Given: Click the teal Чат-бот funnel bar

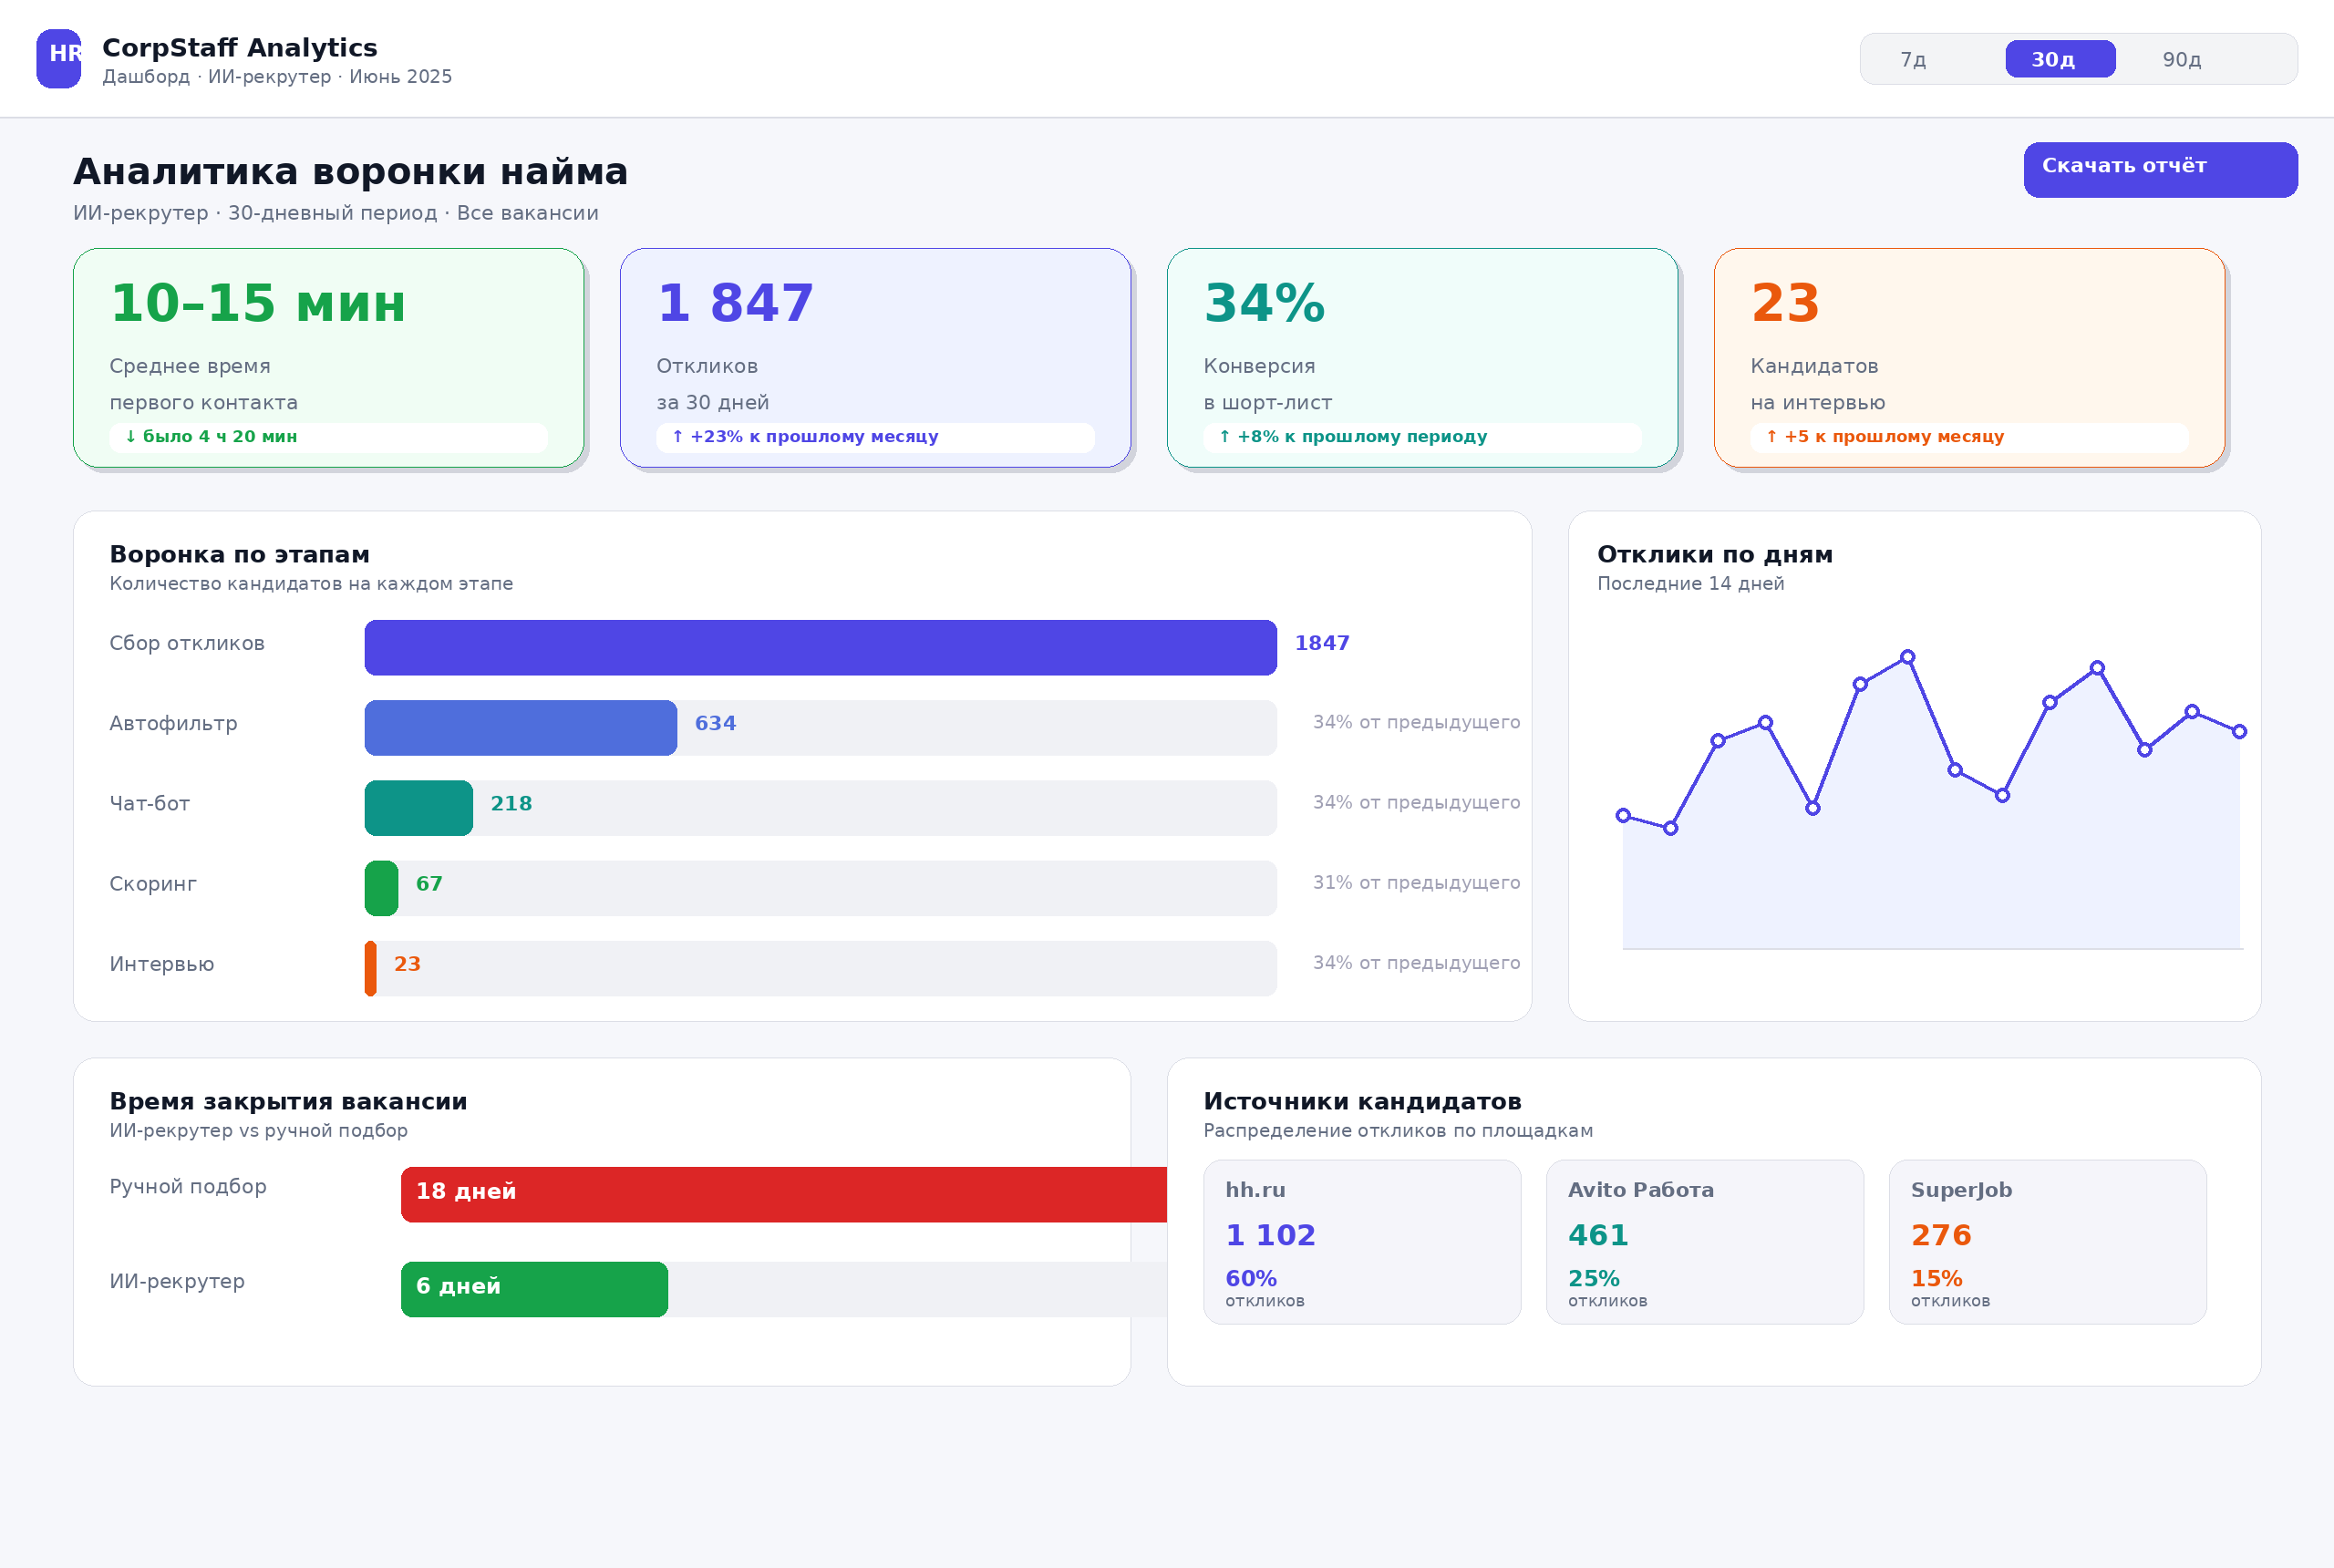Looking at the screenshot, I should pyautogui.click(x=418, y=807).
